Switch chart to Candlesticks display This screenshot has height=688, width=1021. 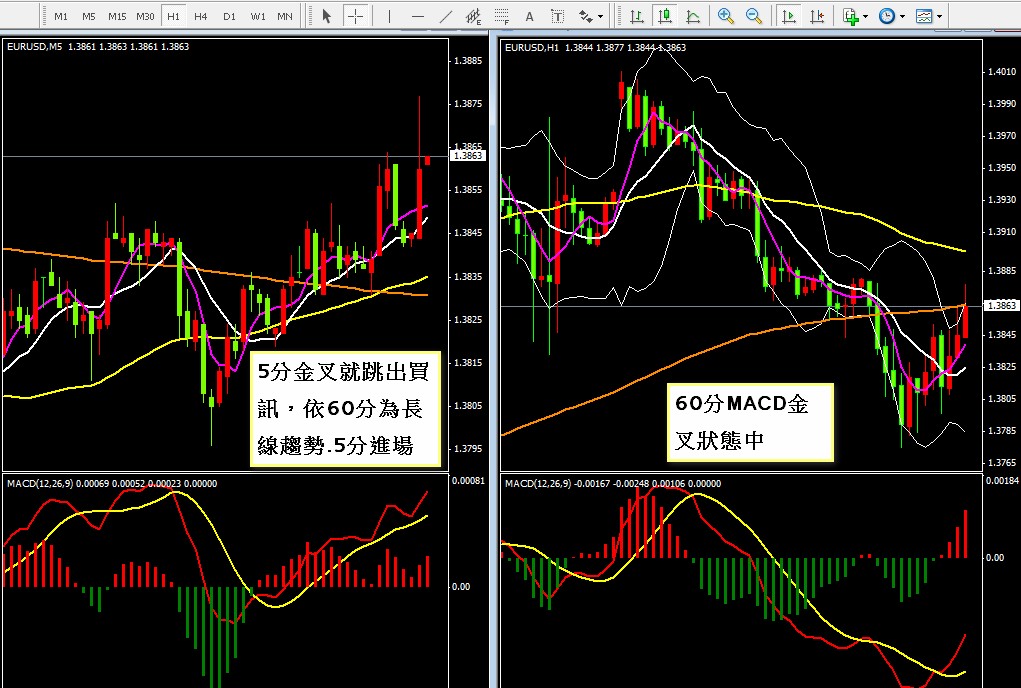[x=665, y=16]
